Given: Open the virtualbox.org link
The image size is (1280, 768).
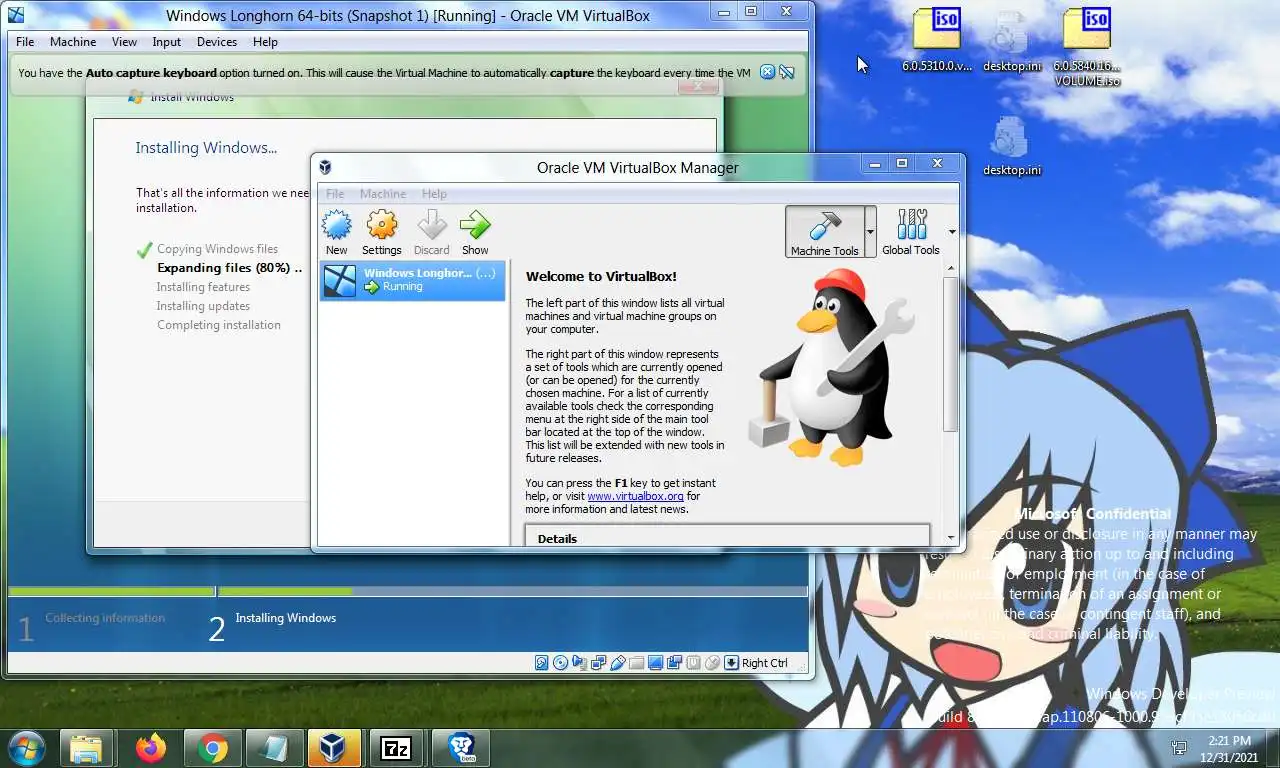Looking at the screenshot, I should [635, 496].
